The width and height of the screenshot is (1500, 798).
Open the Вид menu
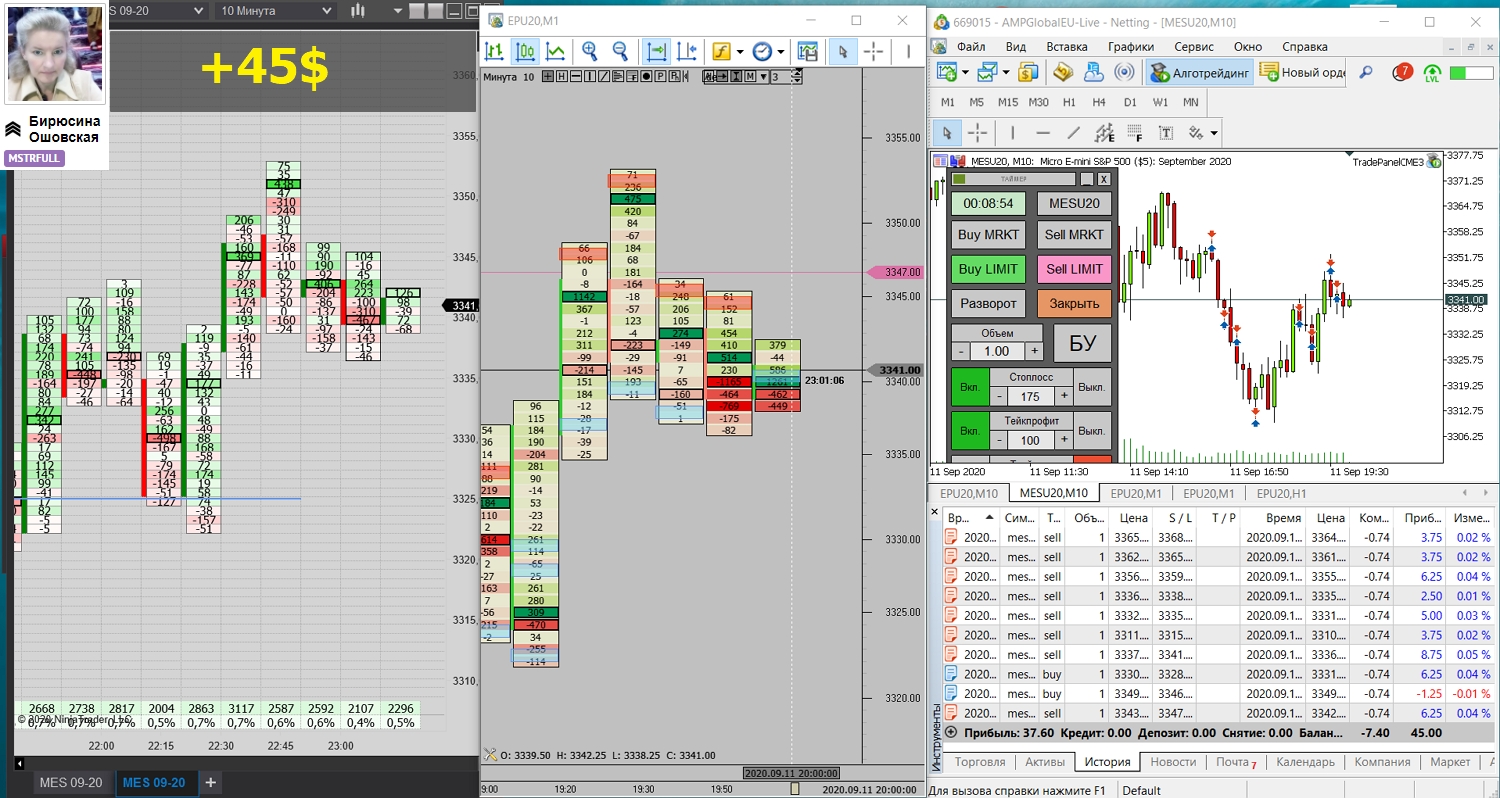coord(1016,47)
